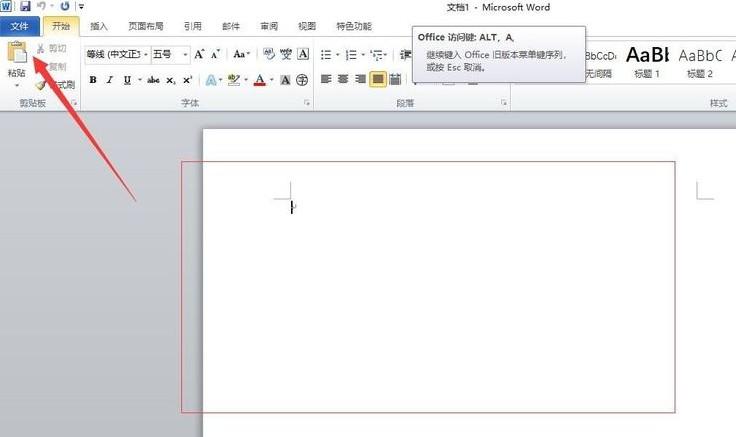Screen dimensions: 736x437
Task: Switch to the 视图 View tab
Action: (x=307, y=26)
